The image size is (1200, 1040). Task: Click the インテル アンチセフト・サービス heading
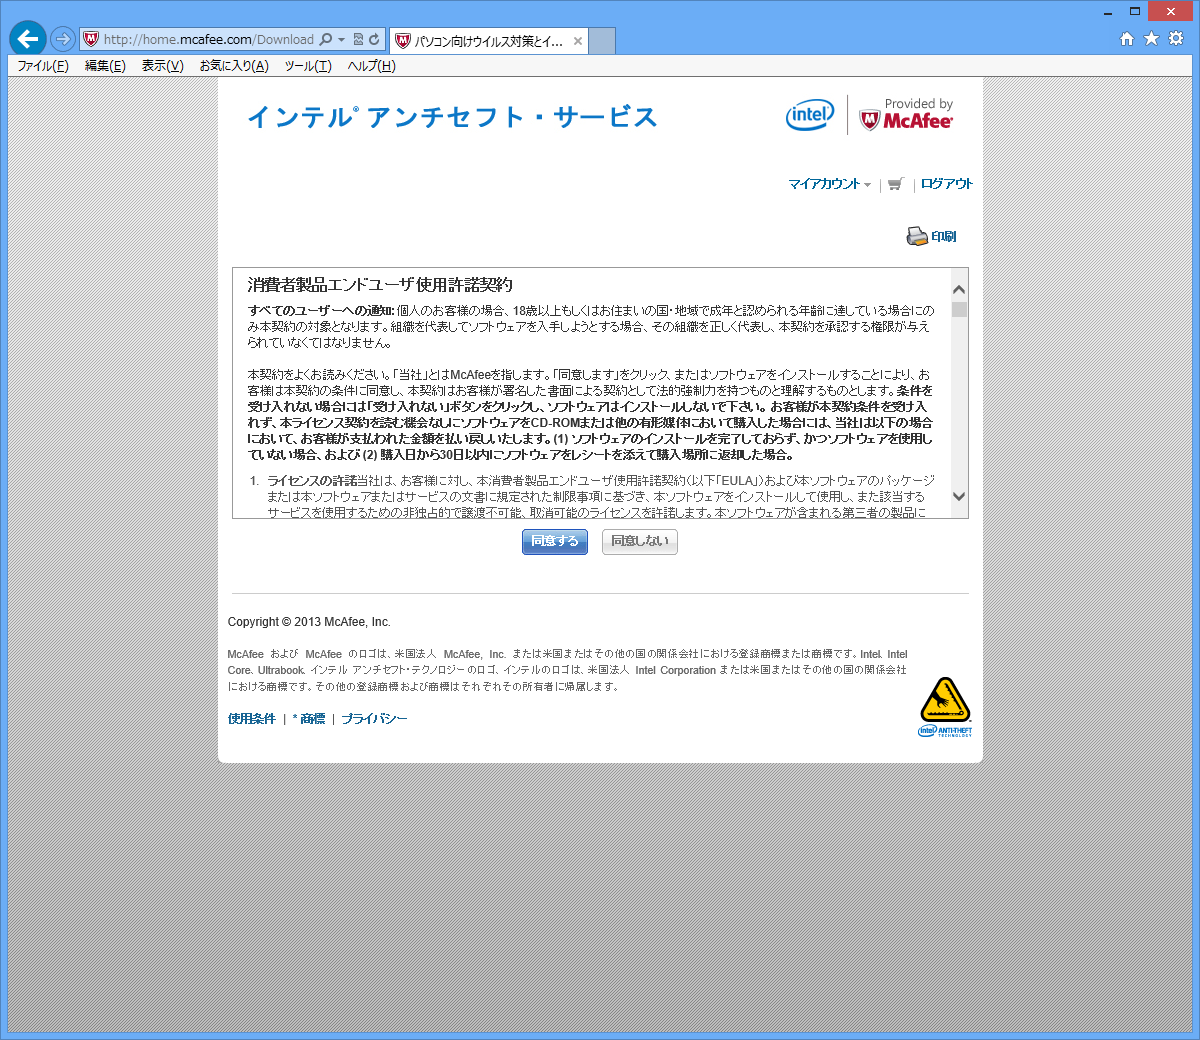(x=452, y=117)
